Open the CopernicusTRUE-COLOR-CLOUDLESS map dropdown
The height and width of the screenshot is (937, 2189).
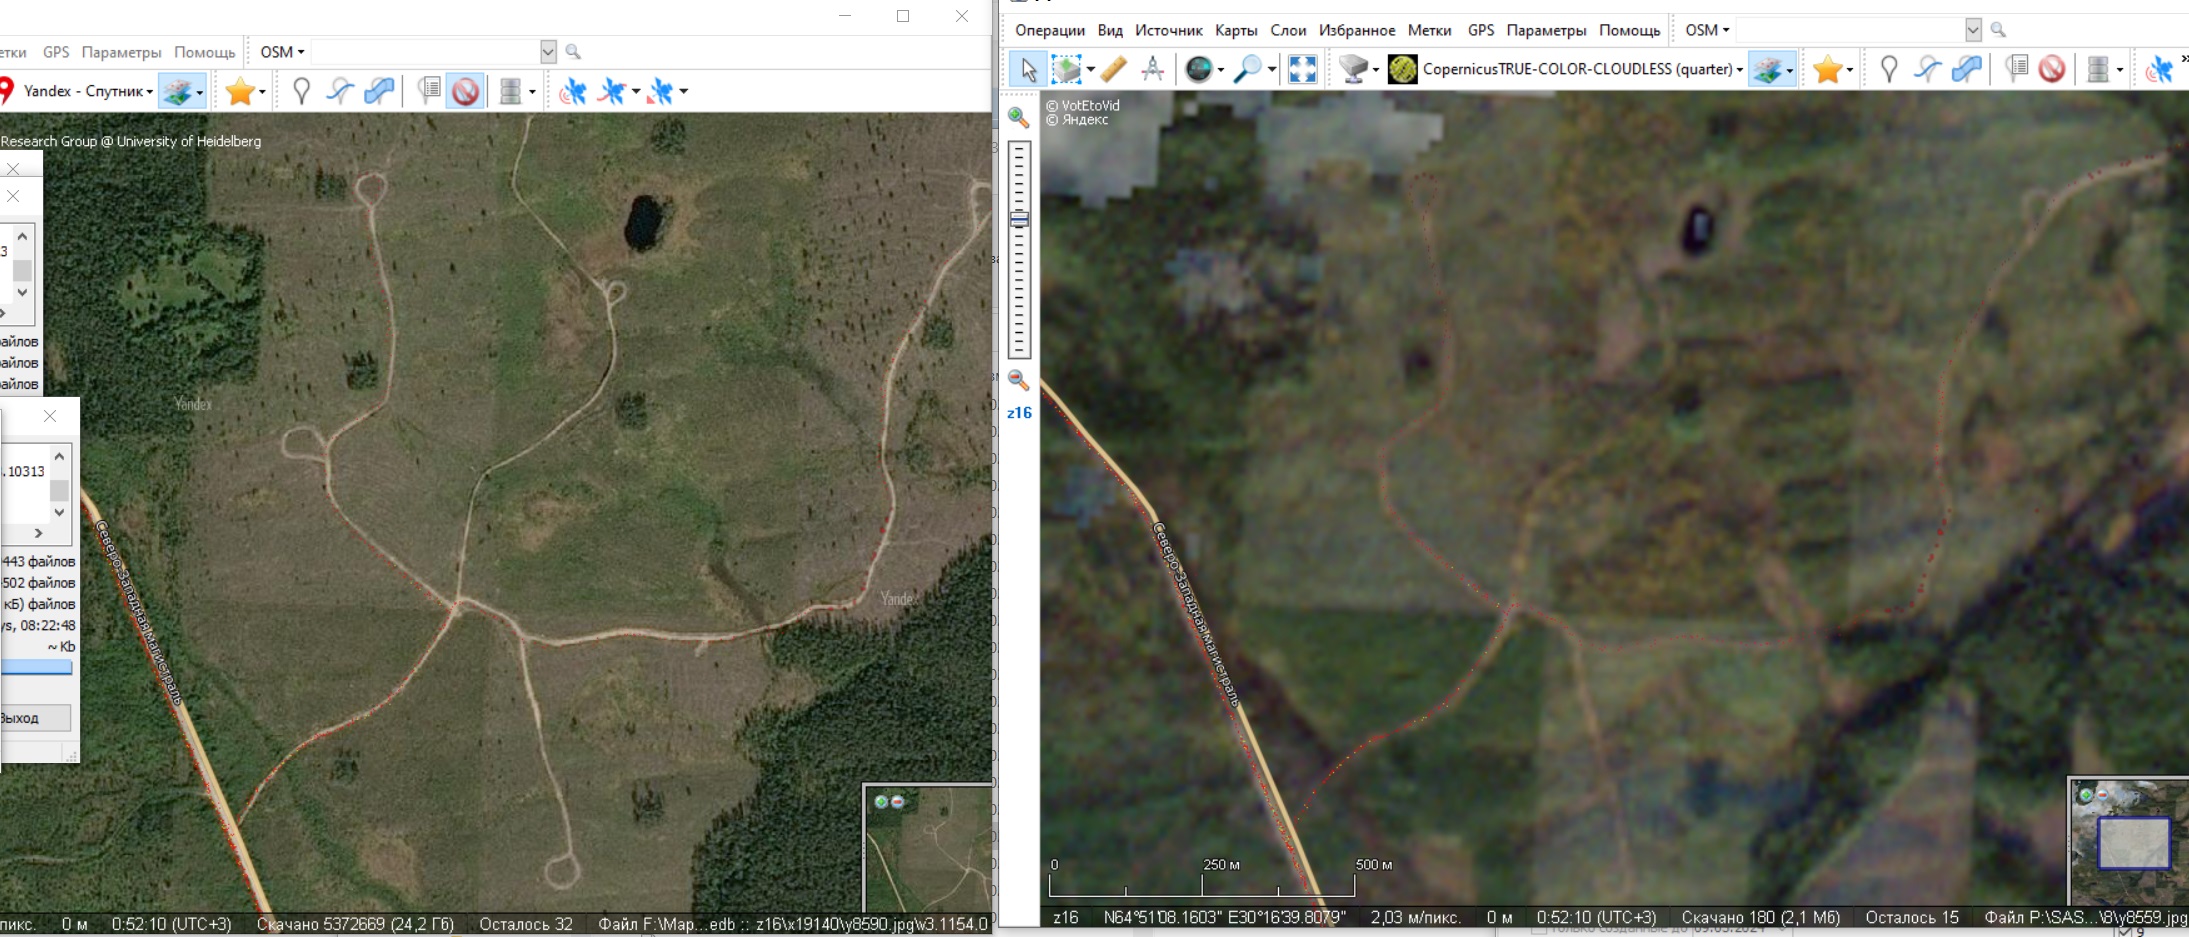[1739, 69]
